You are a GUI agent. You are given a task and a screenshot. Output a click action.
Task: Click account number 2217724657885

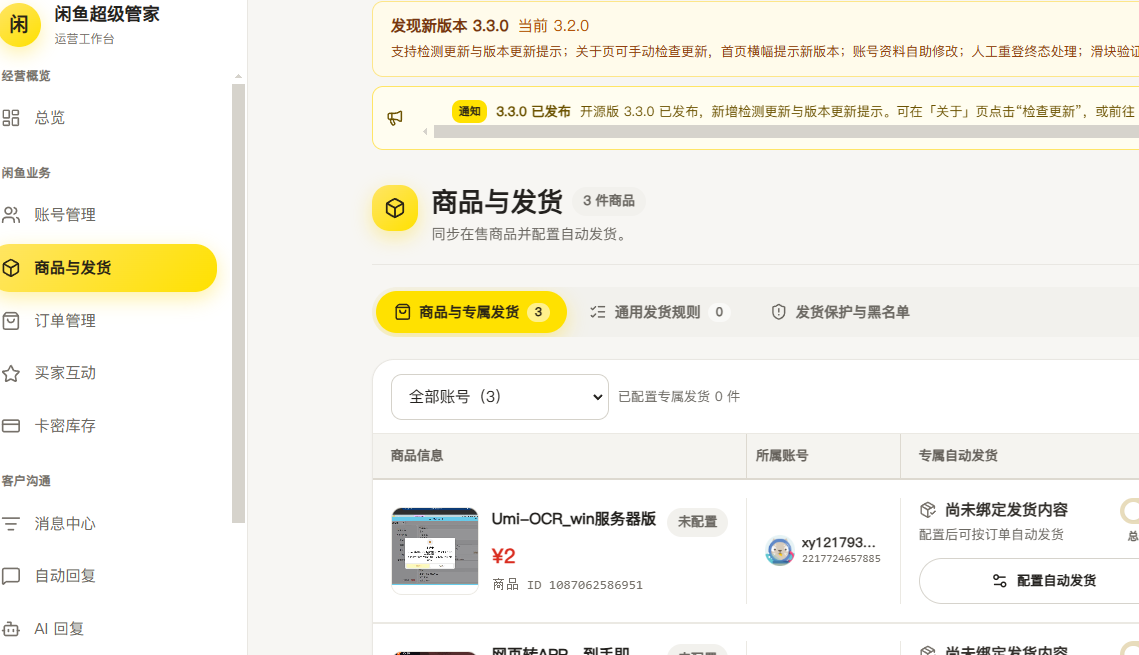[841, 558]
